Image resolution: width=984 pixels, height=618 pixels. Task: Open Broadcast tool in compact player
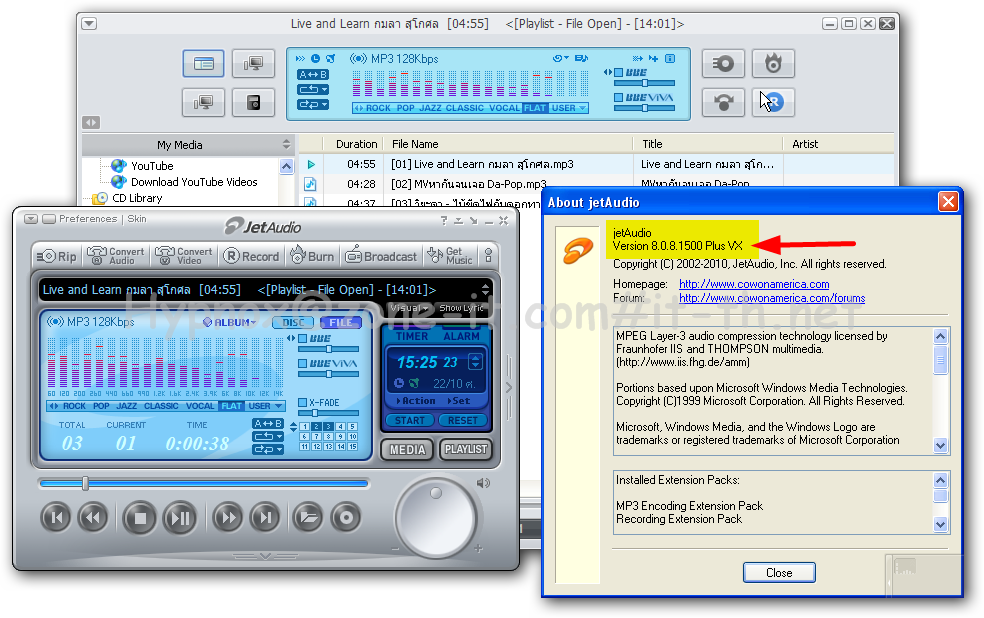381,256
